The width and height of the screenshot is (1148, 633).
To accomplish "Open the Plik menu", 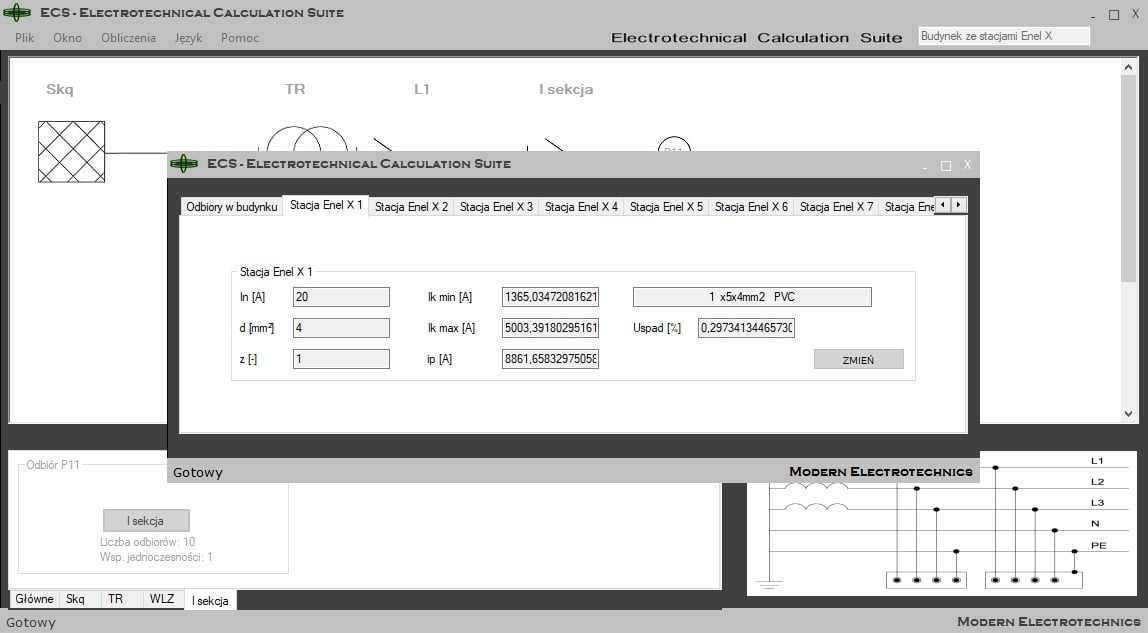I will tap(25, 38).
